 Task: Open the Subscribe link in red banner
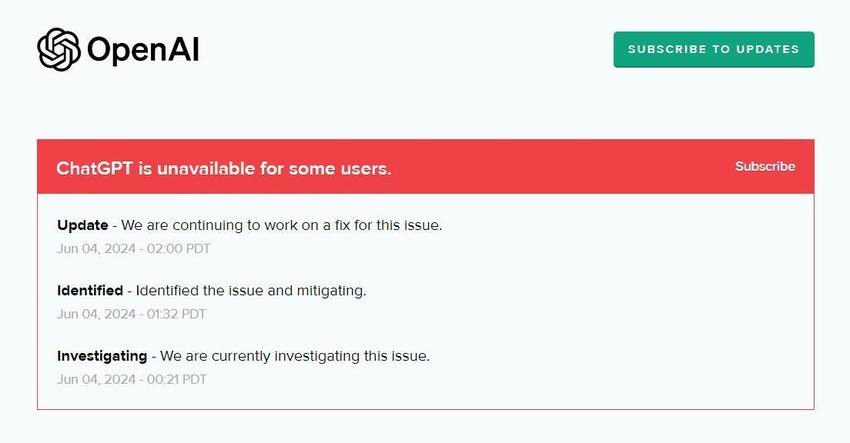click(x=765, y=166)
